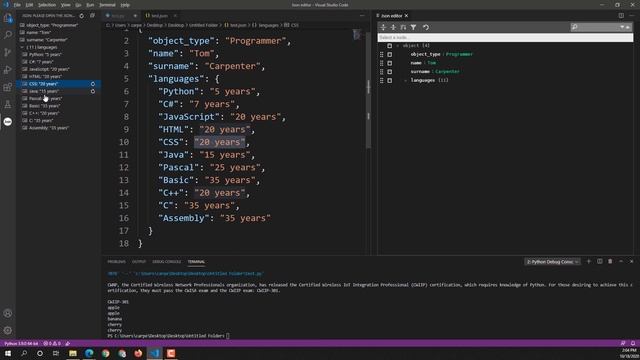Click the collapse-all icon in sidebar header
The height and width of the screenshot is (360, 640).
point(93,16)
